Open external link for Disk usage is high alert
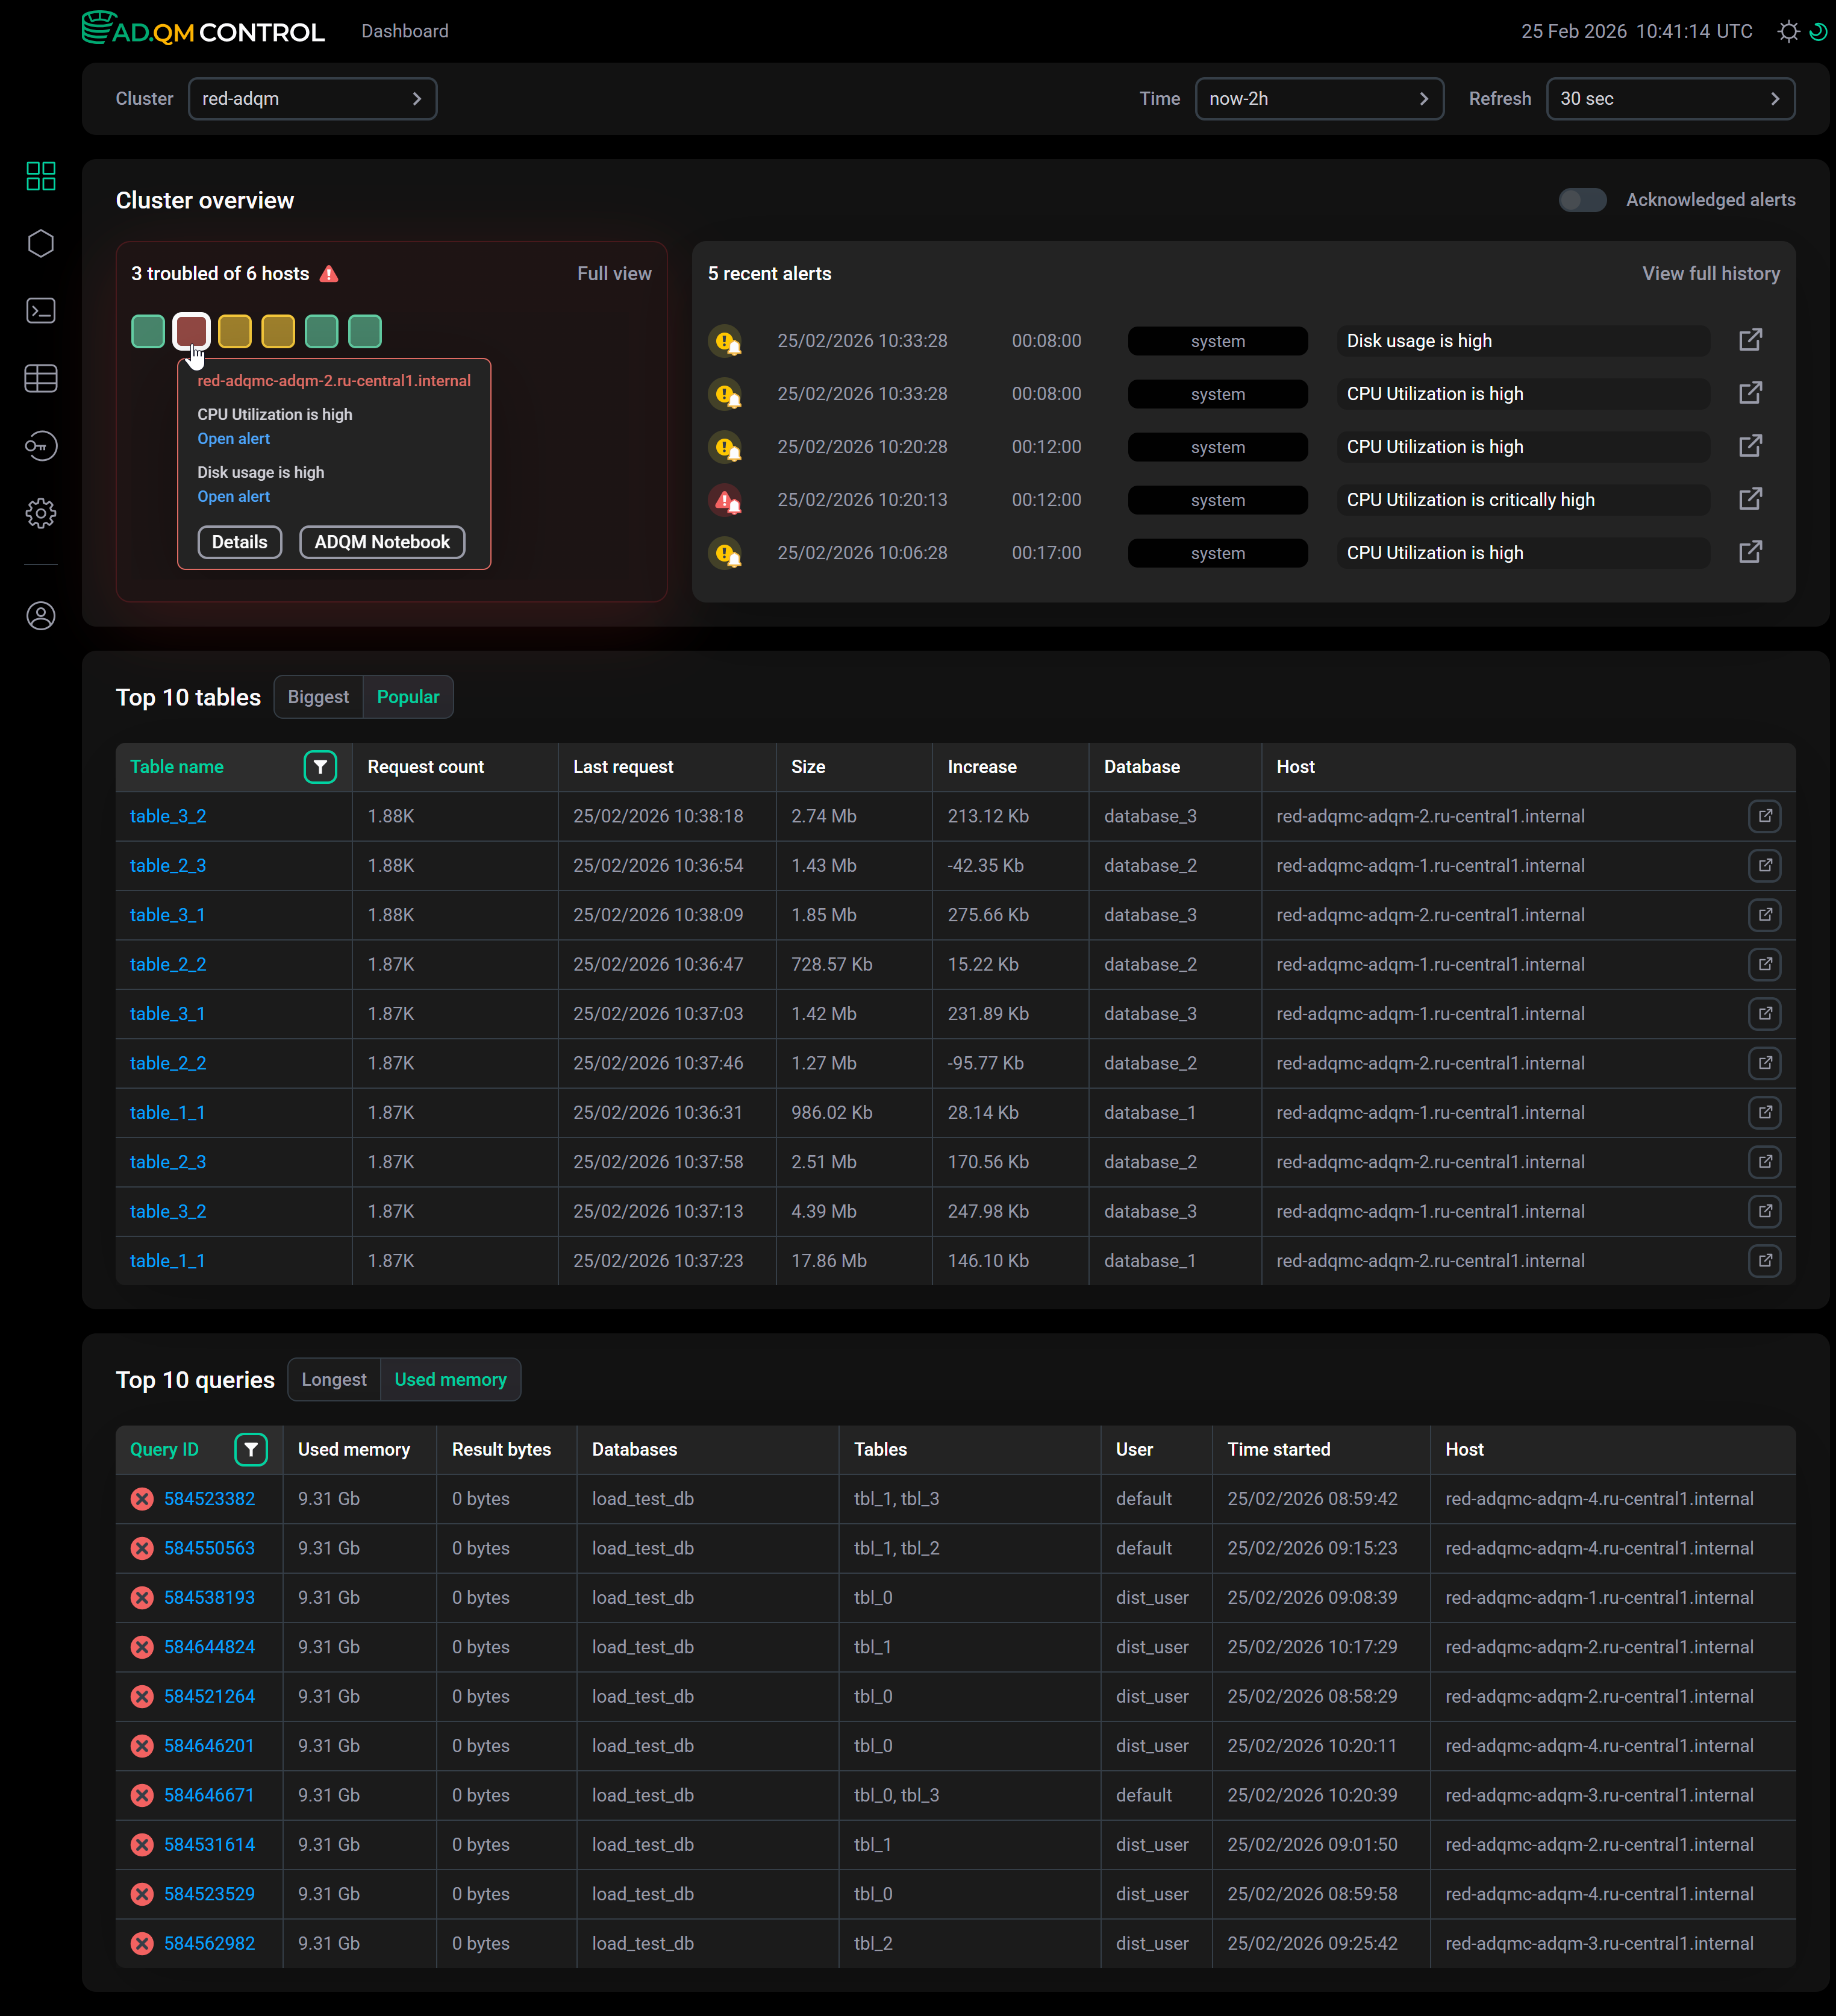The height and width of the screenshot is (2016, 1836). (1750, 340)
